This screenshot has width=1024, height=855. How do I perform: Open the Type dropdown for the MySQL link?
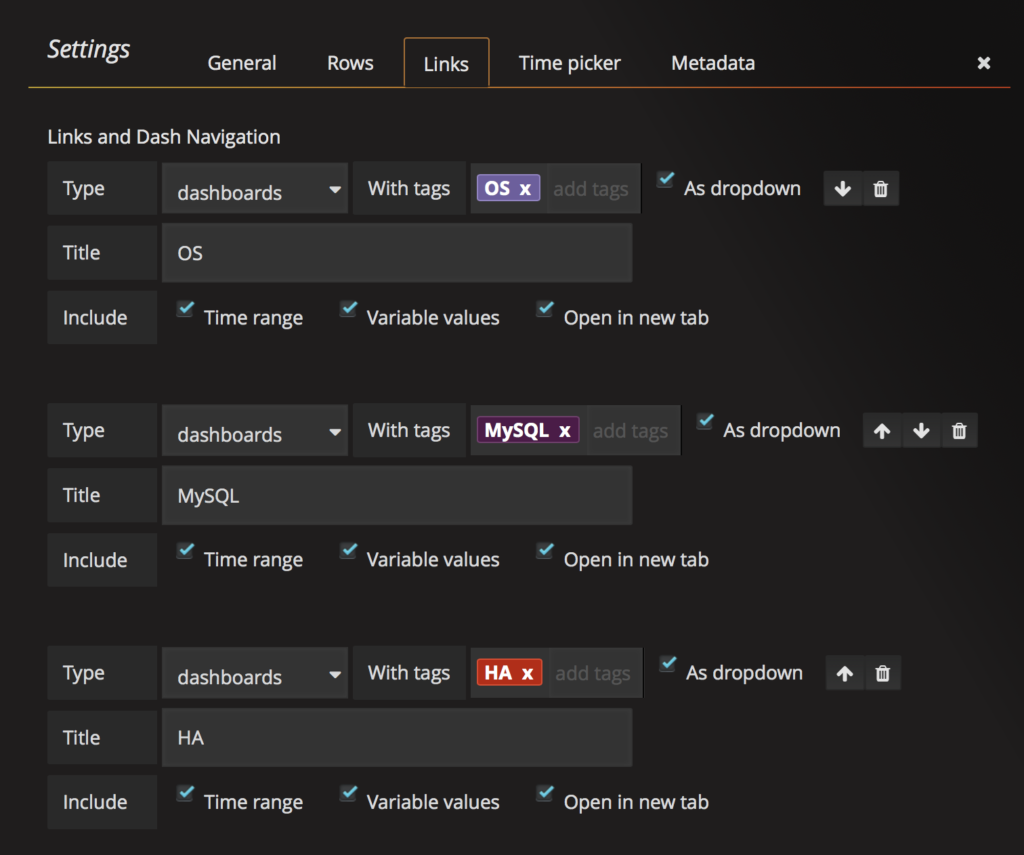point(255,430)
